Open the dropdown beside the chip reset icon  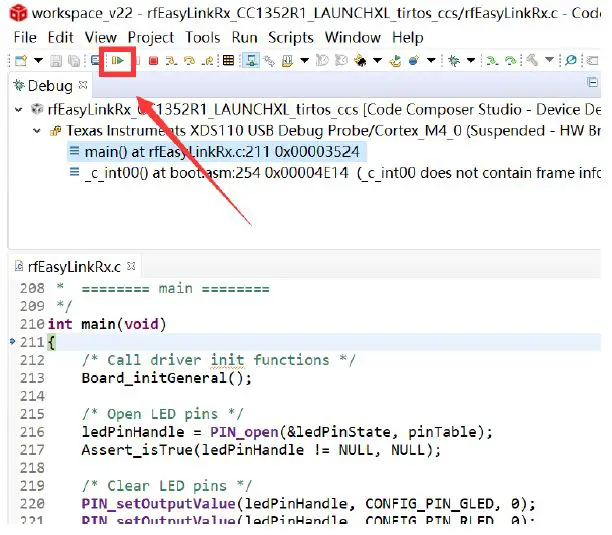(x=304, y=60)
